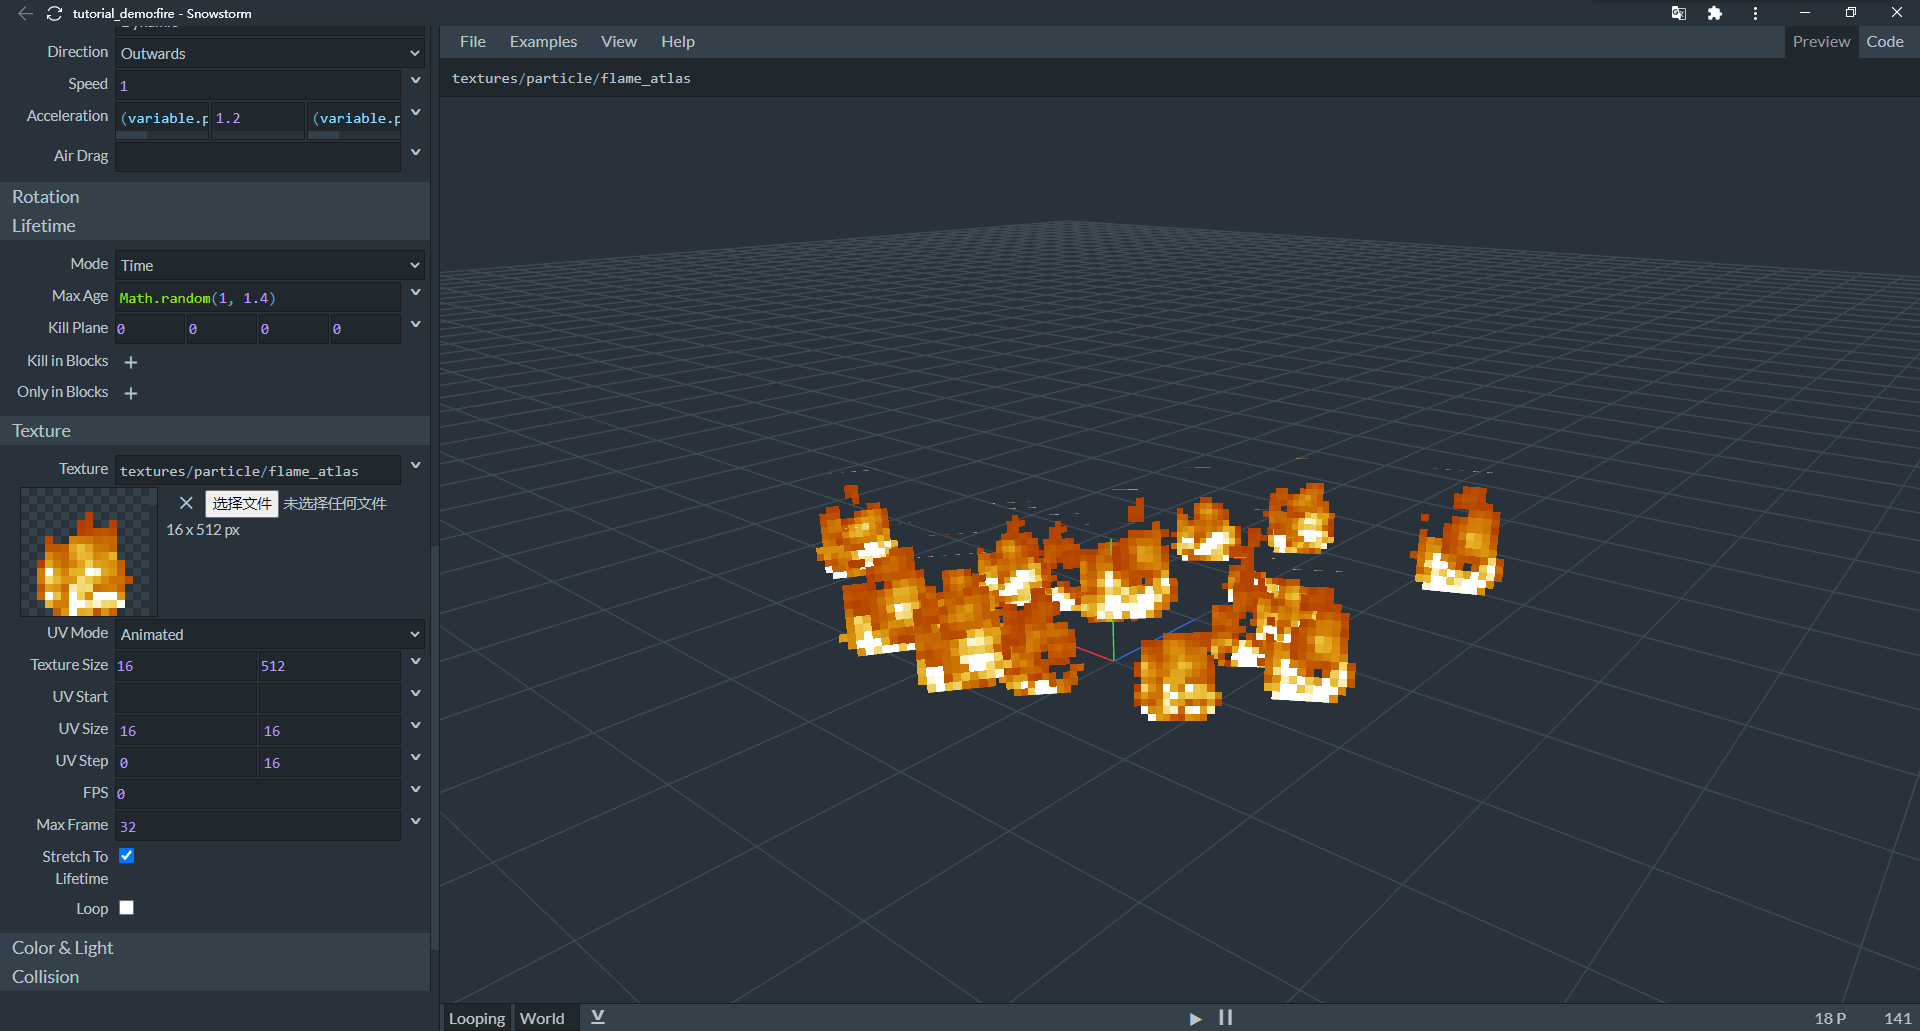Open the three-dot browser menu
Image resolution: width=1920 pixels, height=1031 pixels.
1755,13
